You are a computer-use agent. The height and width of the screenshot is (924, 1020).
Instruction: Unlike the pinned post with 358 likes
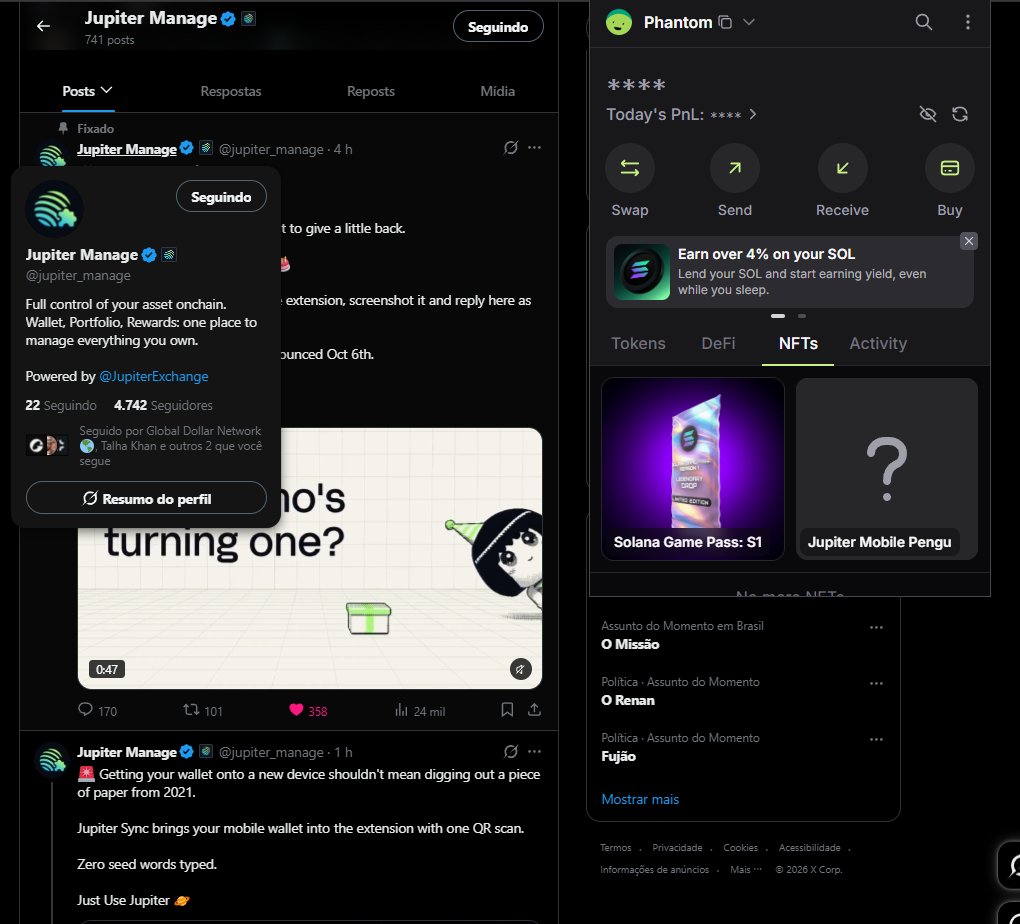click(308, 711)
